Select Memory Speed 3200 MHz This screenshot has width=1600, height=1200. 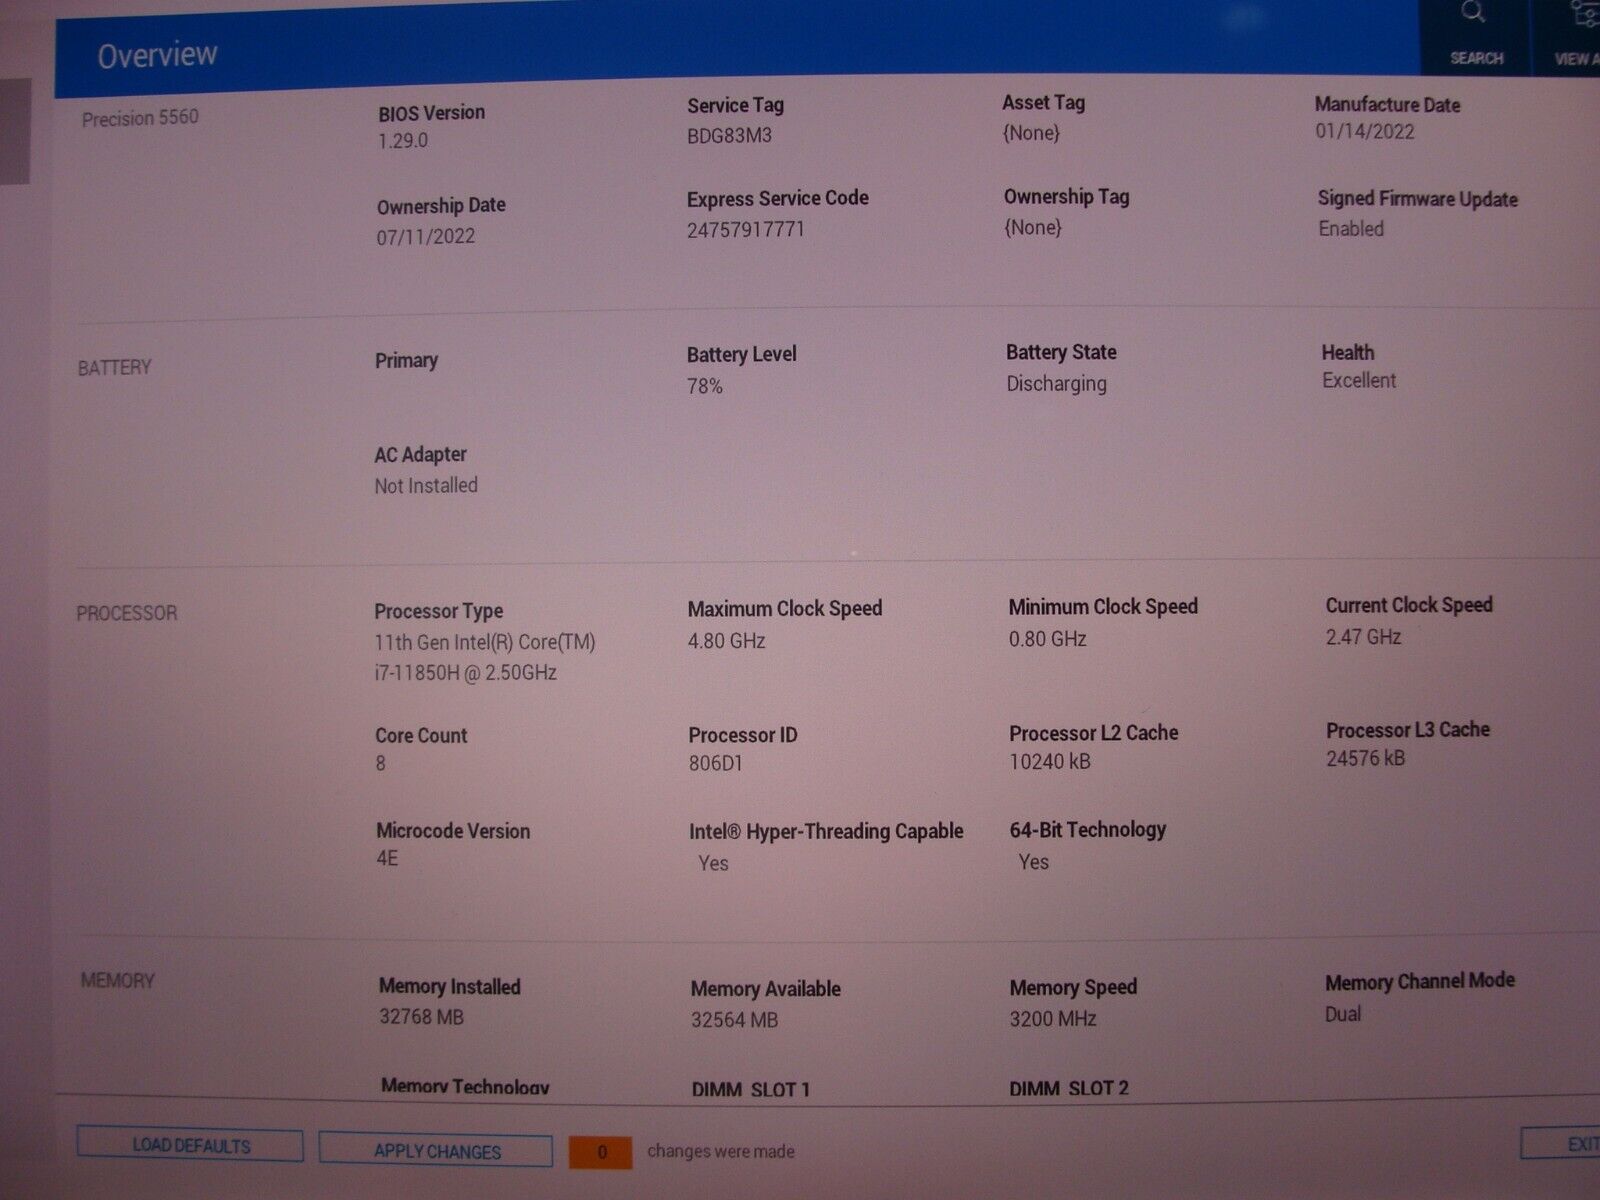(x=1052, y=1019)
